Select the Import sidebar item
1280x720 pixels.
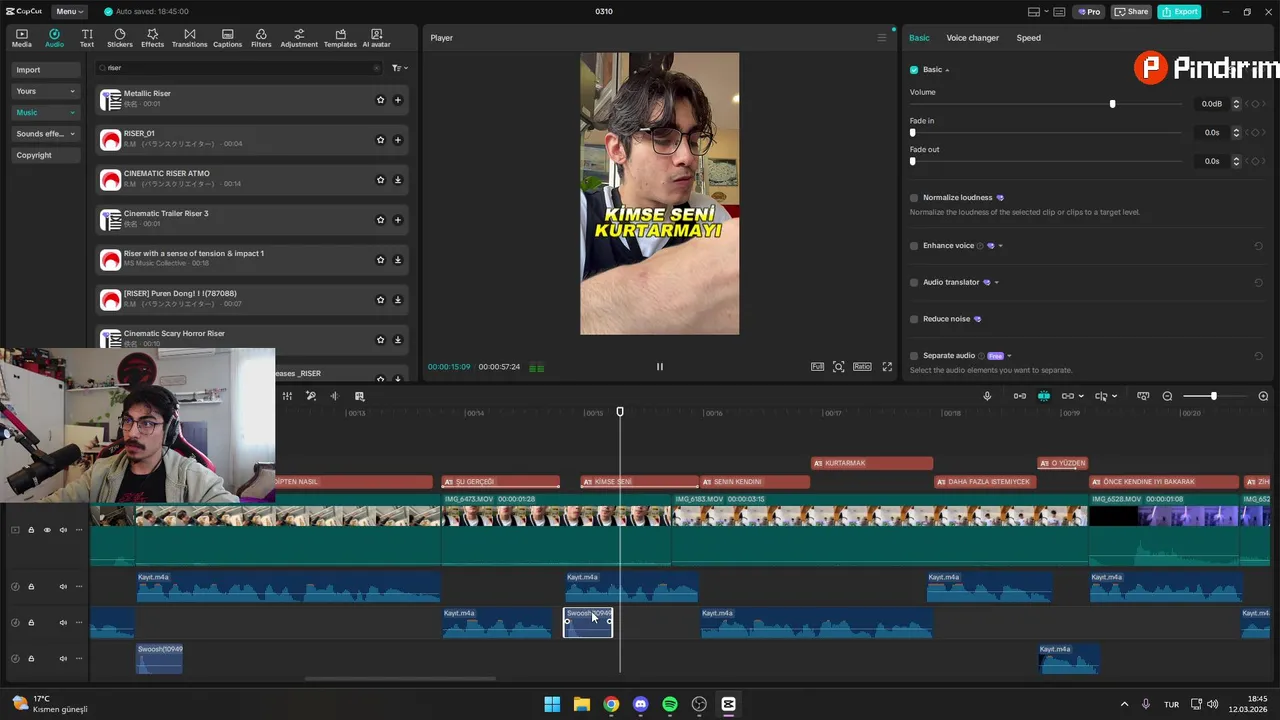click(x=46, y=70)
